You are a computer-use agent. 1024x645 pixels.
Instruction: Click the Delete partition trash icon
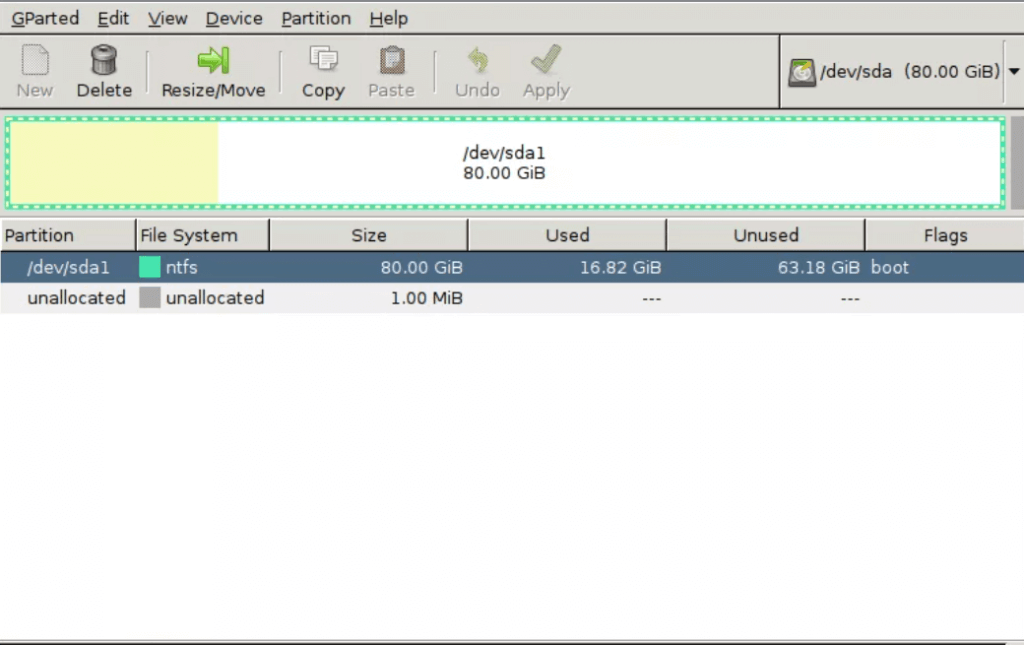[x=104, y=60]
